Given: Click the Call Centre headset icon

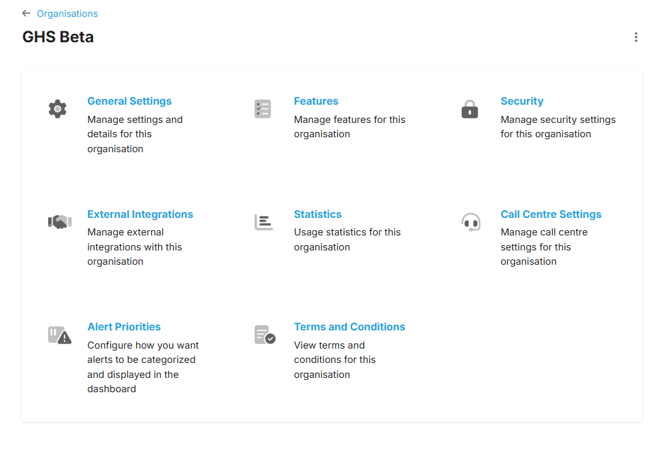Looking at the screenshot, I should coord(470,222).
